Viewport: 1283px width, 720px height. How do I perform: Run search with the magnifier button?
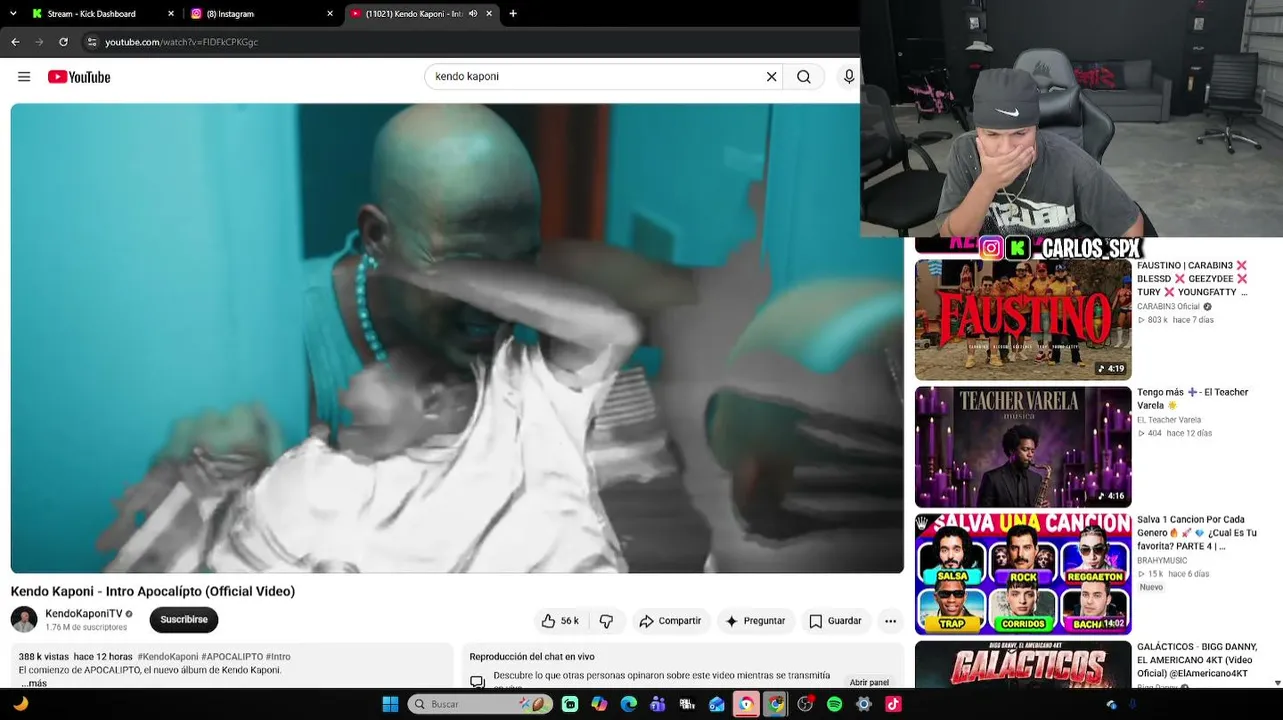pos(804,77)
